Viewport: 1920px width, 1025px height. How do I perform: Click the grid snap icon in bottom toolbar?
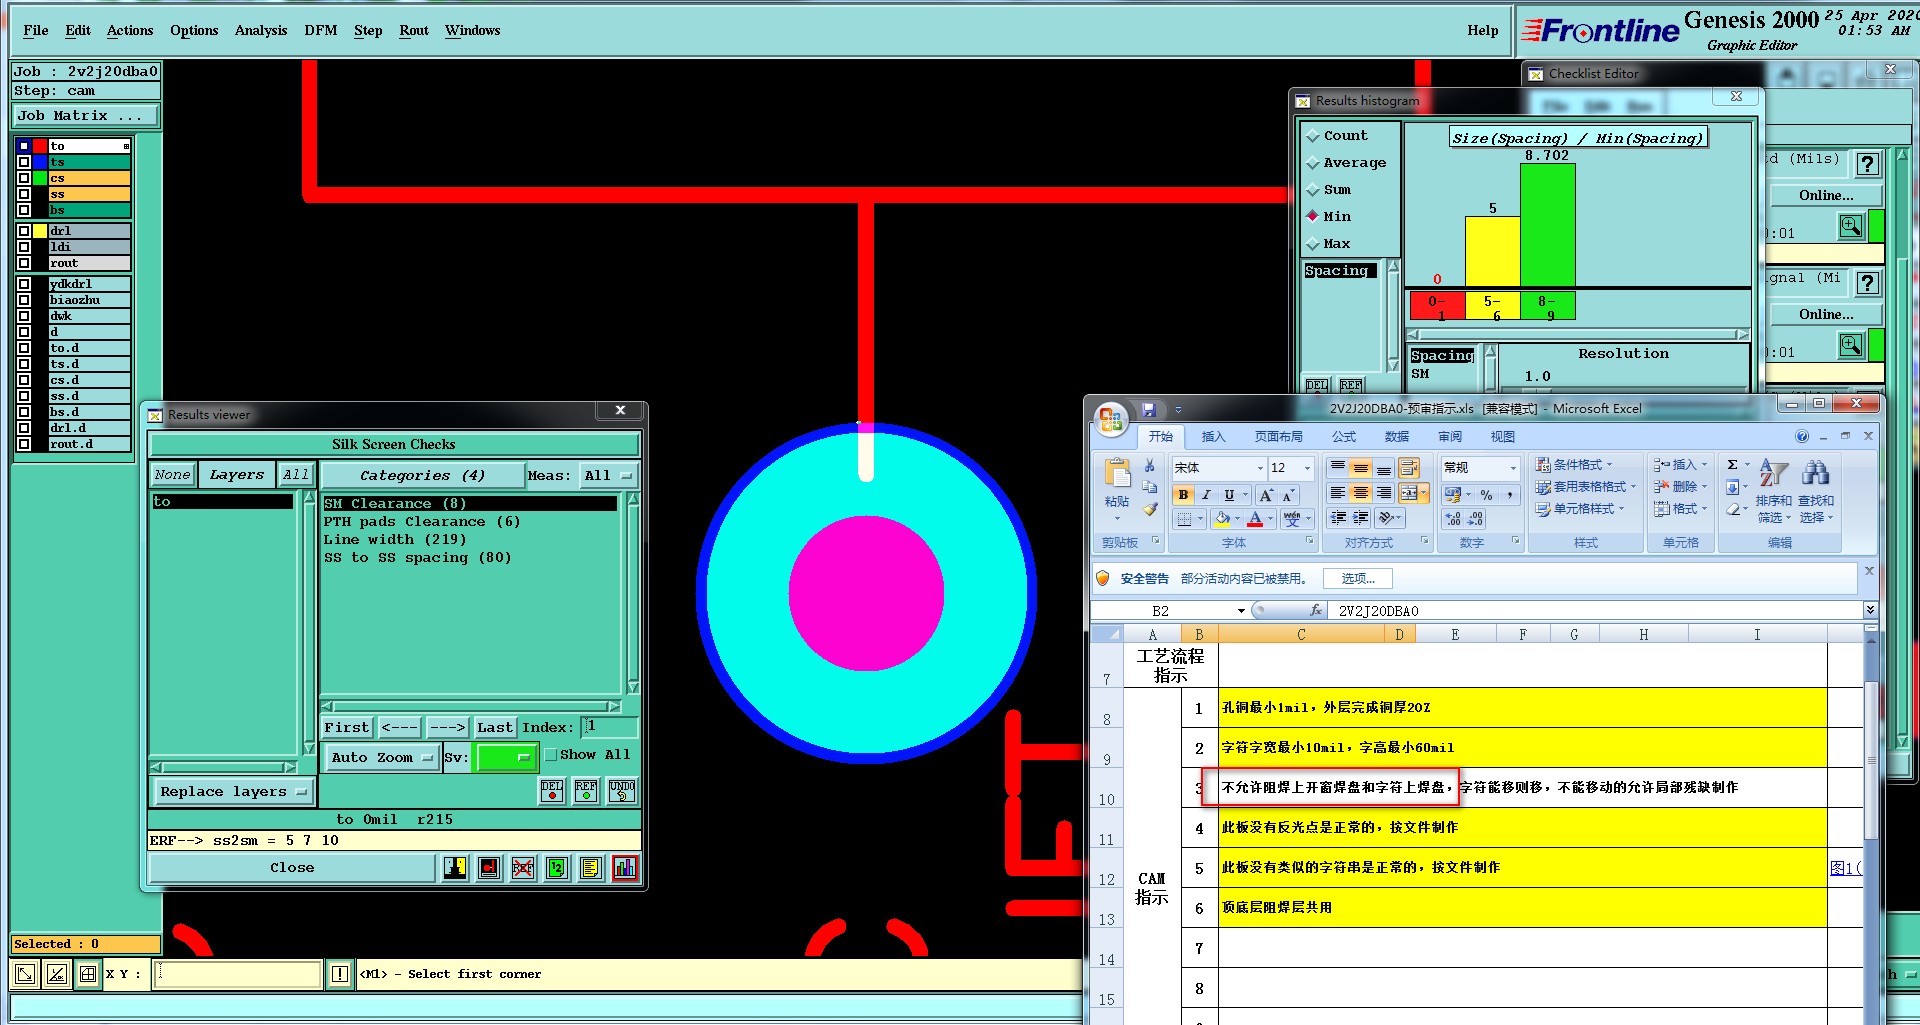pos(88,973)
